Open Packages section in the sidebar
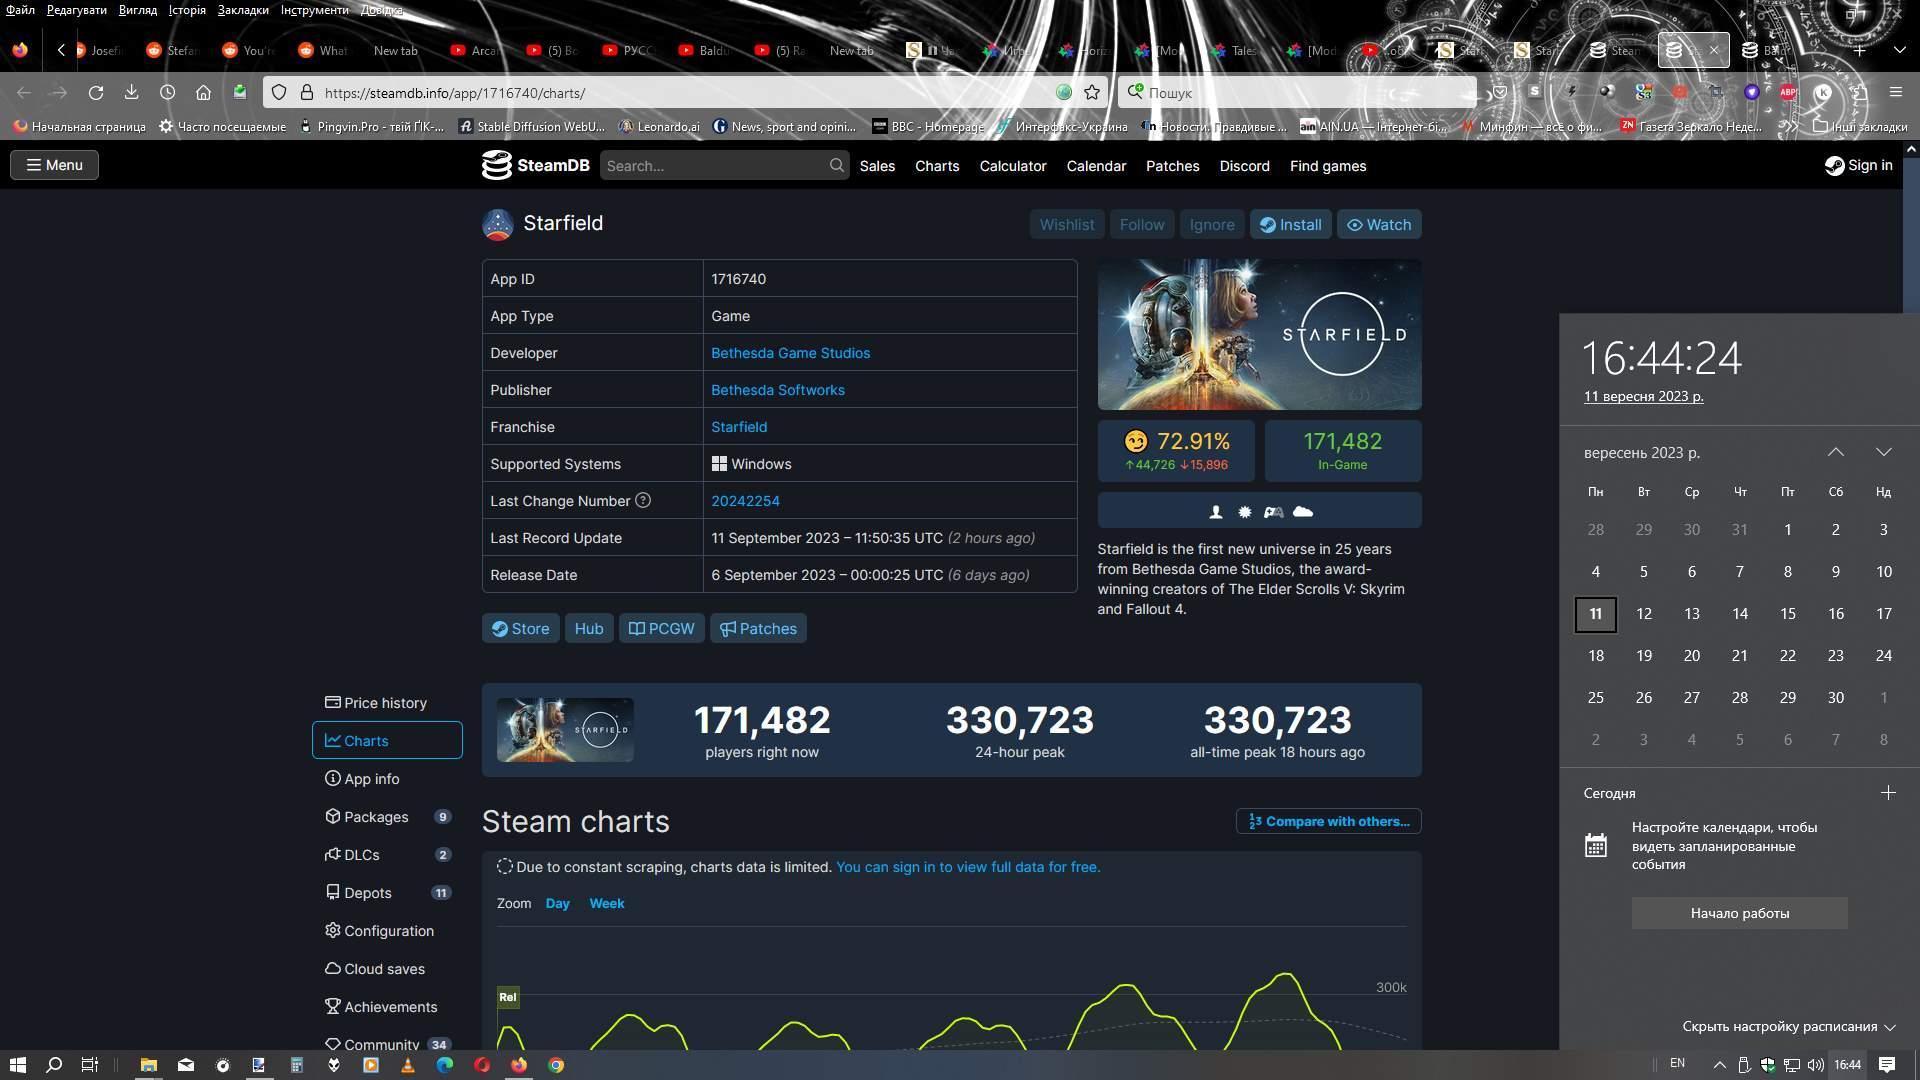Viewport: 1920px width, 1080px height. (387, 817)
